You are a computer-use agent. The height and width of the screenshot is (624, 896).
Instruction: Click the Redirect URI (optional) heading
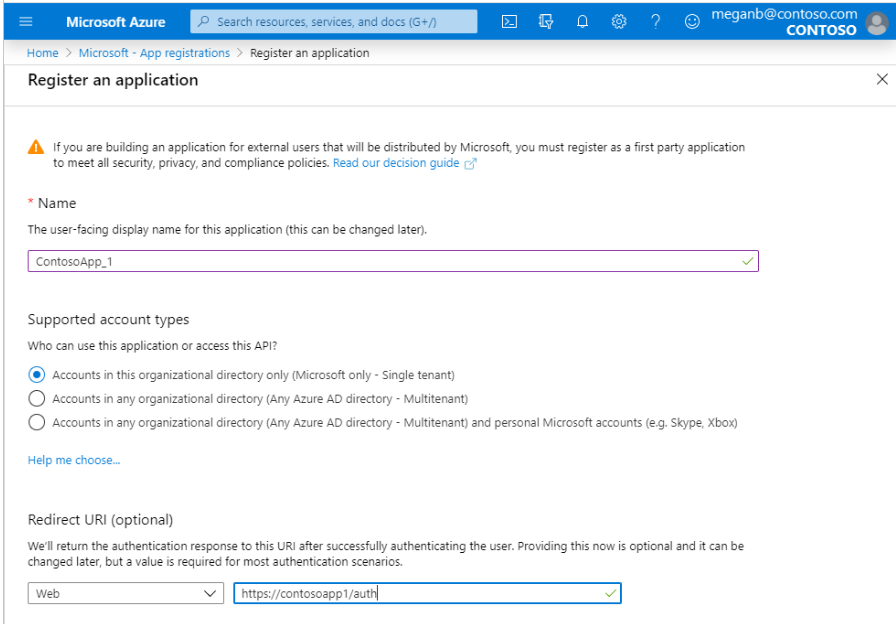(101, 520)
